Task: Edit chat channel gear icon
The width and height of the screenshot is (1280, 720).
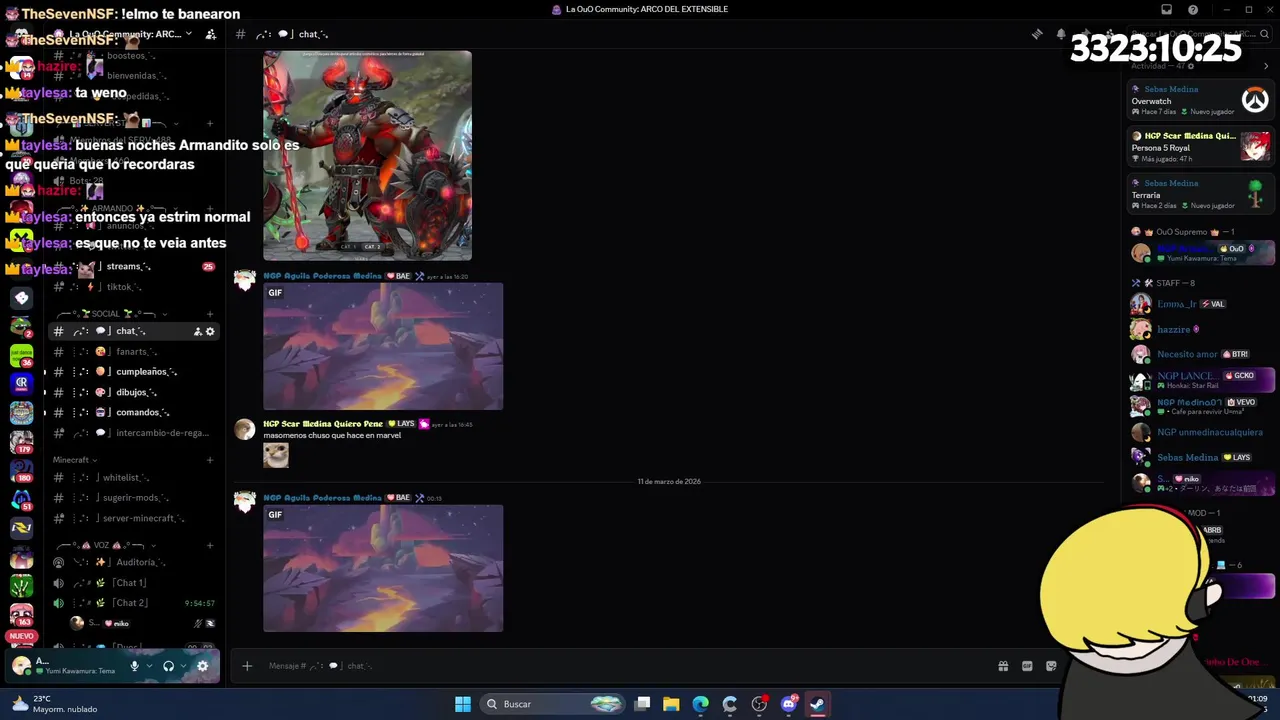Action: 210,331
